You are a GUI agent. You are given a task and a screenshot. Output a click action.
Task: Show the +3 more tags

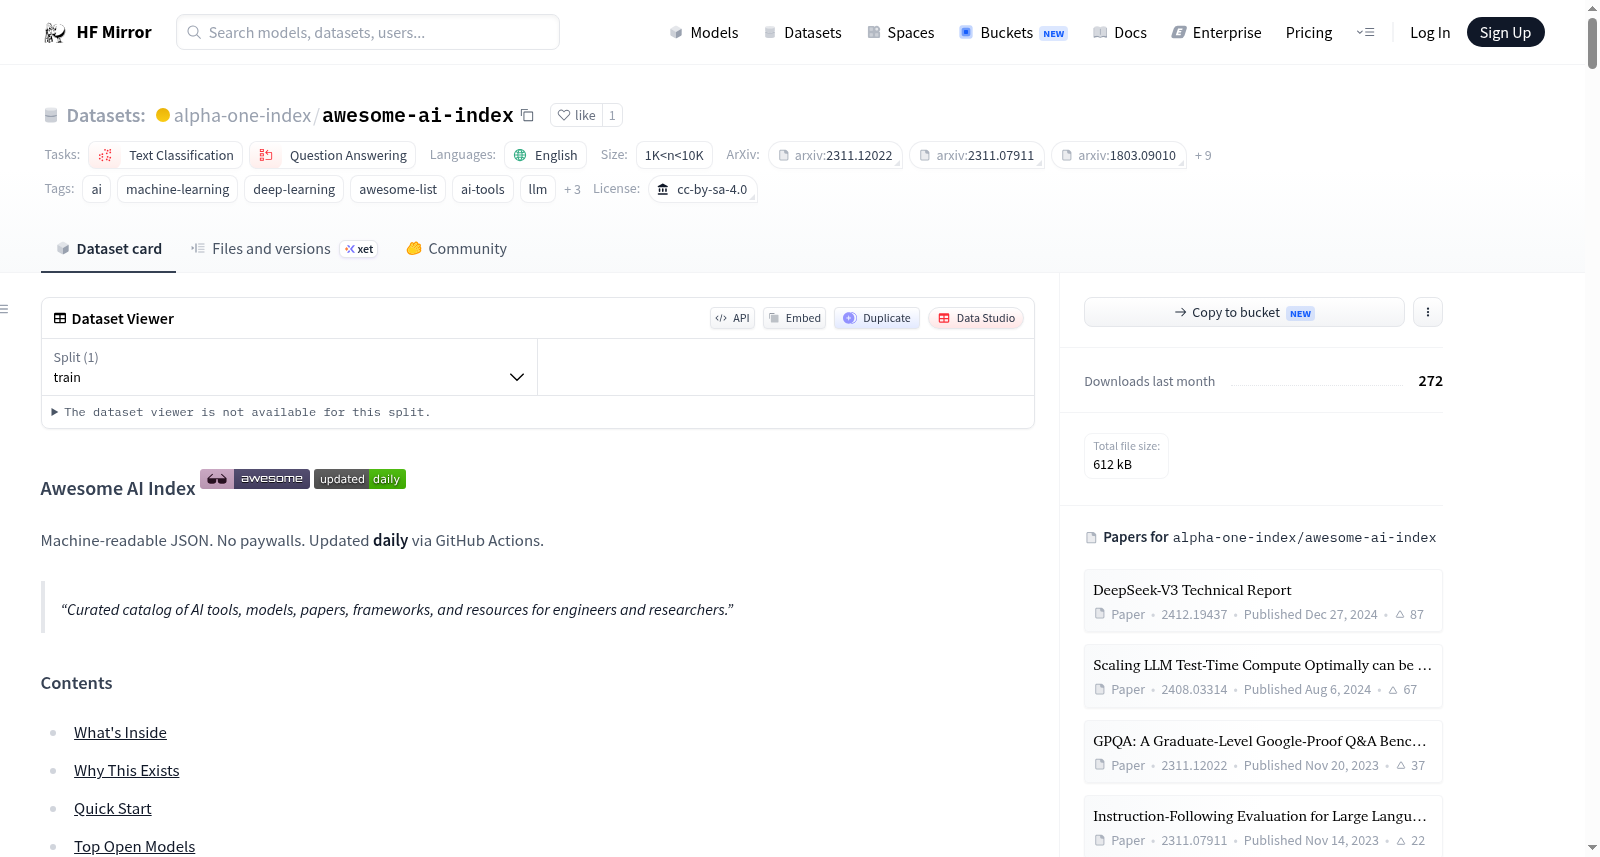pyautogui.click(x=572, y=189)
